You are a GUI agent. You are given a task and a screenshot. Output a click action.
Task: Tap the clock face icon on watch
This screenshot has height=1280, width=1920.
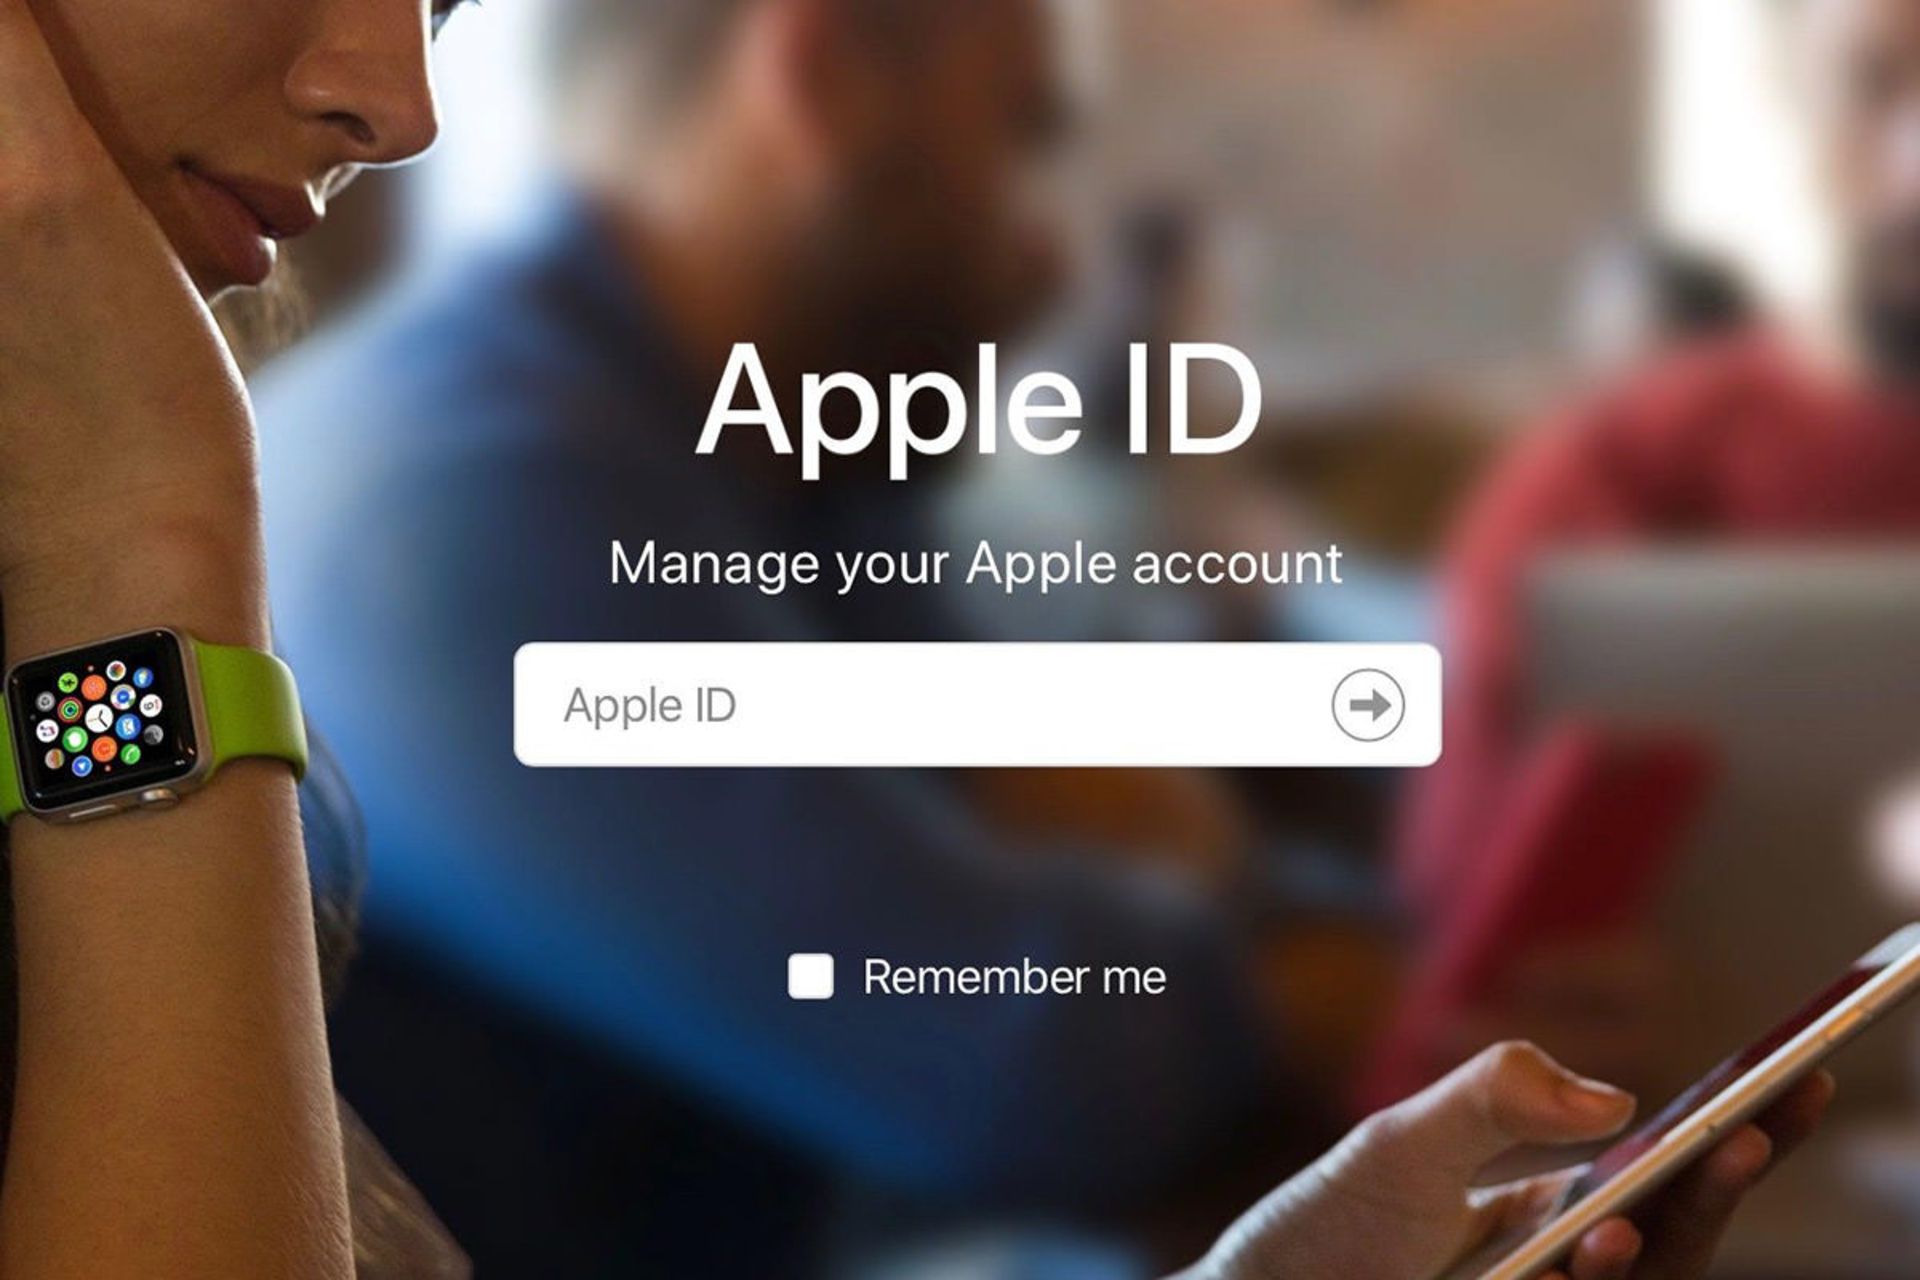(x=99, y=718)
